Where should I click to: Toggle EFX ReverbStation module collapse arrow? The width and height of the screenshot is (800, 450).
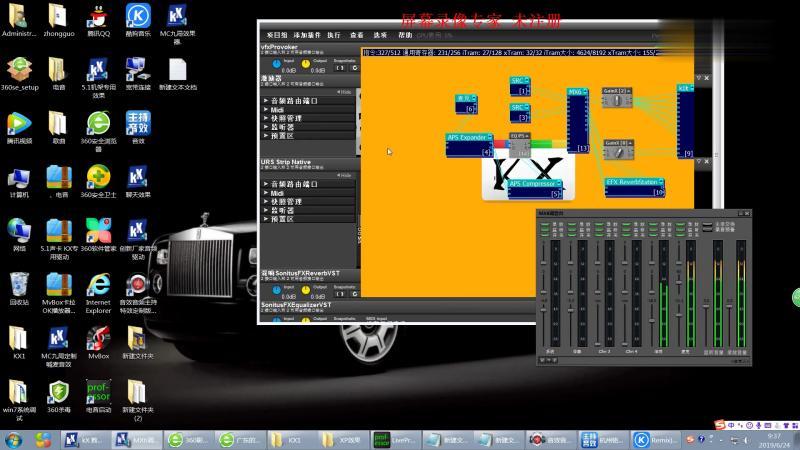point(661,182)
